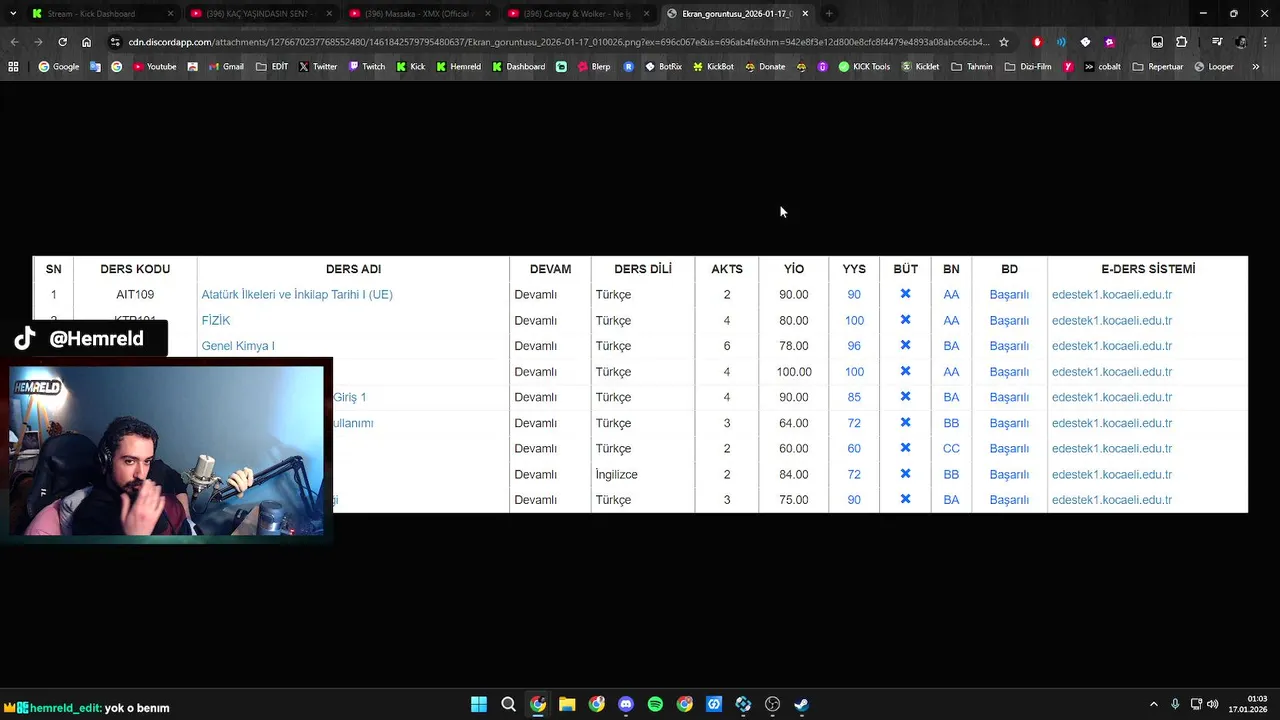Open the Genel Kimya I course link
This screenshot has height=720, width=1280.
point(238,346)
